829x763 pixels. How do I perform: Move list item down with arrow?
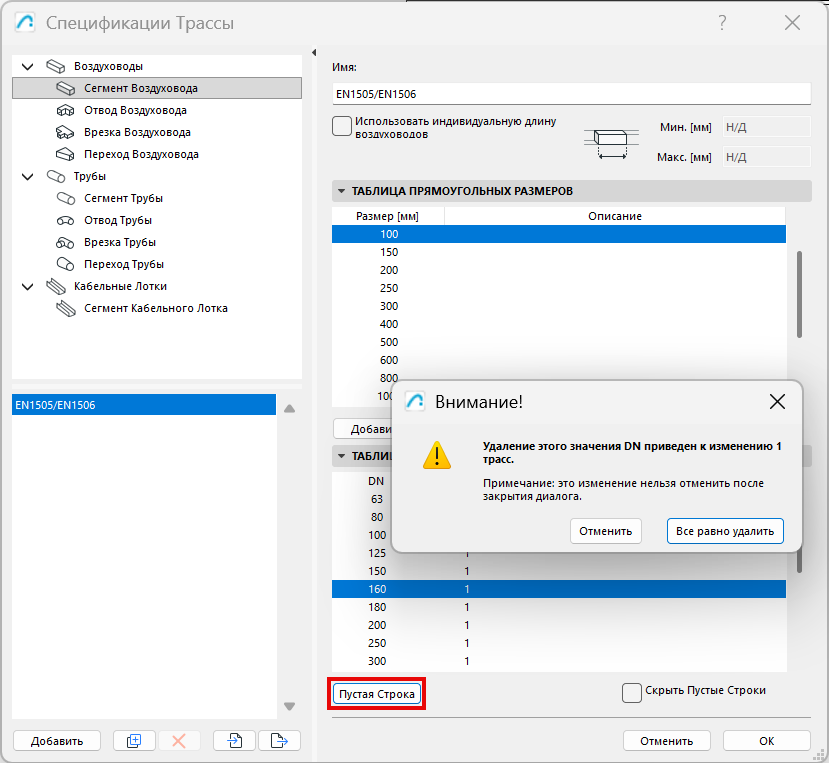pyautogui.click(x=290, y=706)
